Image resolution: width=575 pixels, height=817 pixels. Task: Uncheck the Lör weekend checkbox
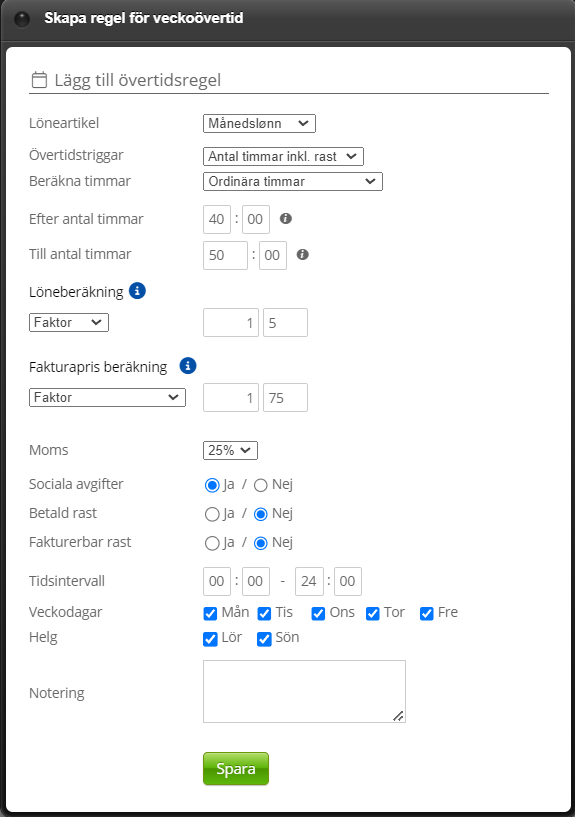click(x=210, y=639)
